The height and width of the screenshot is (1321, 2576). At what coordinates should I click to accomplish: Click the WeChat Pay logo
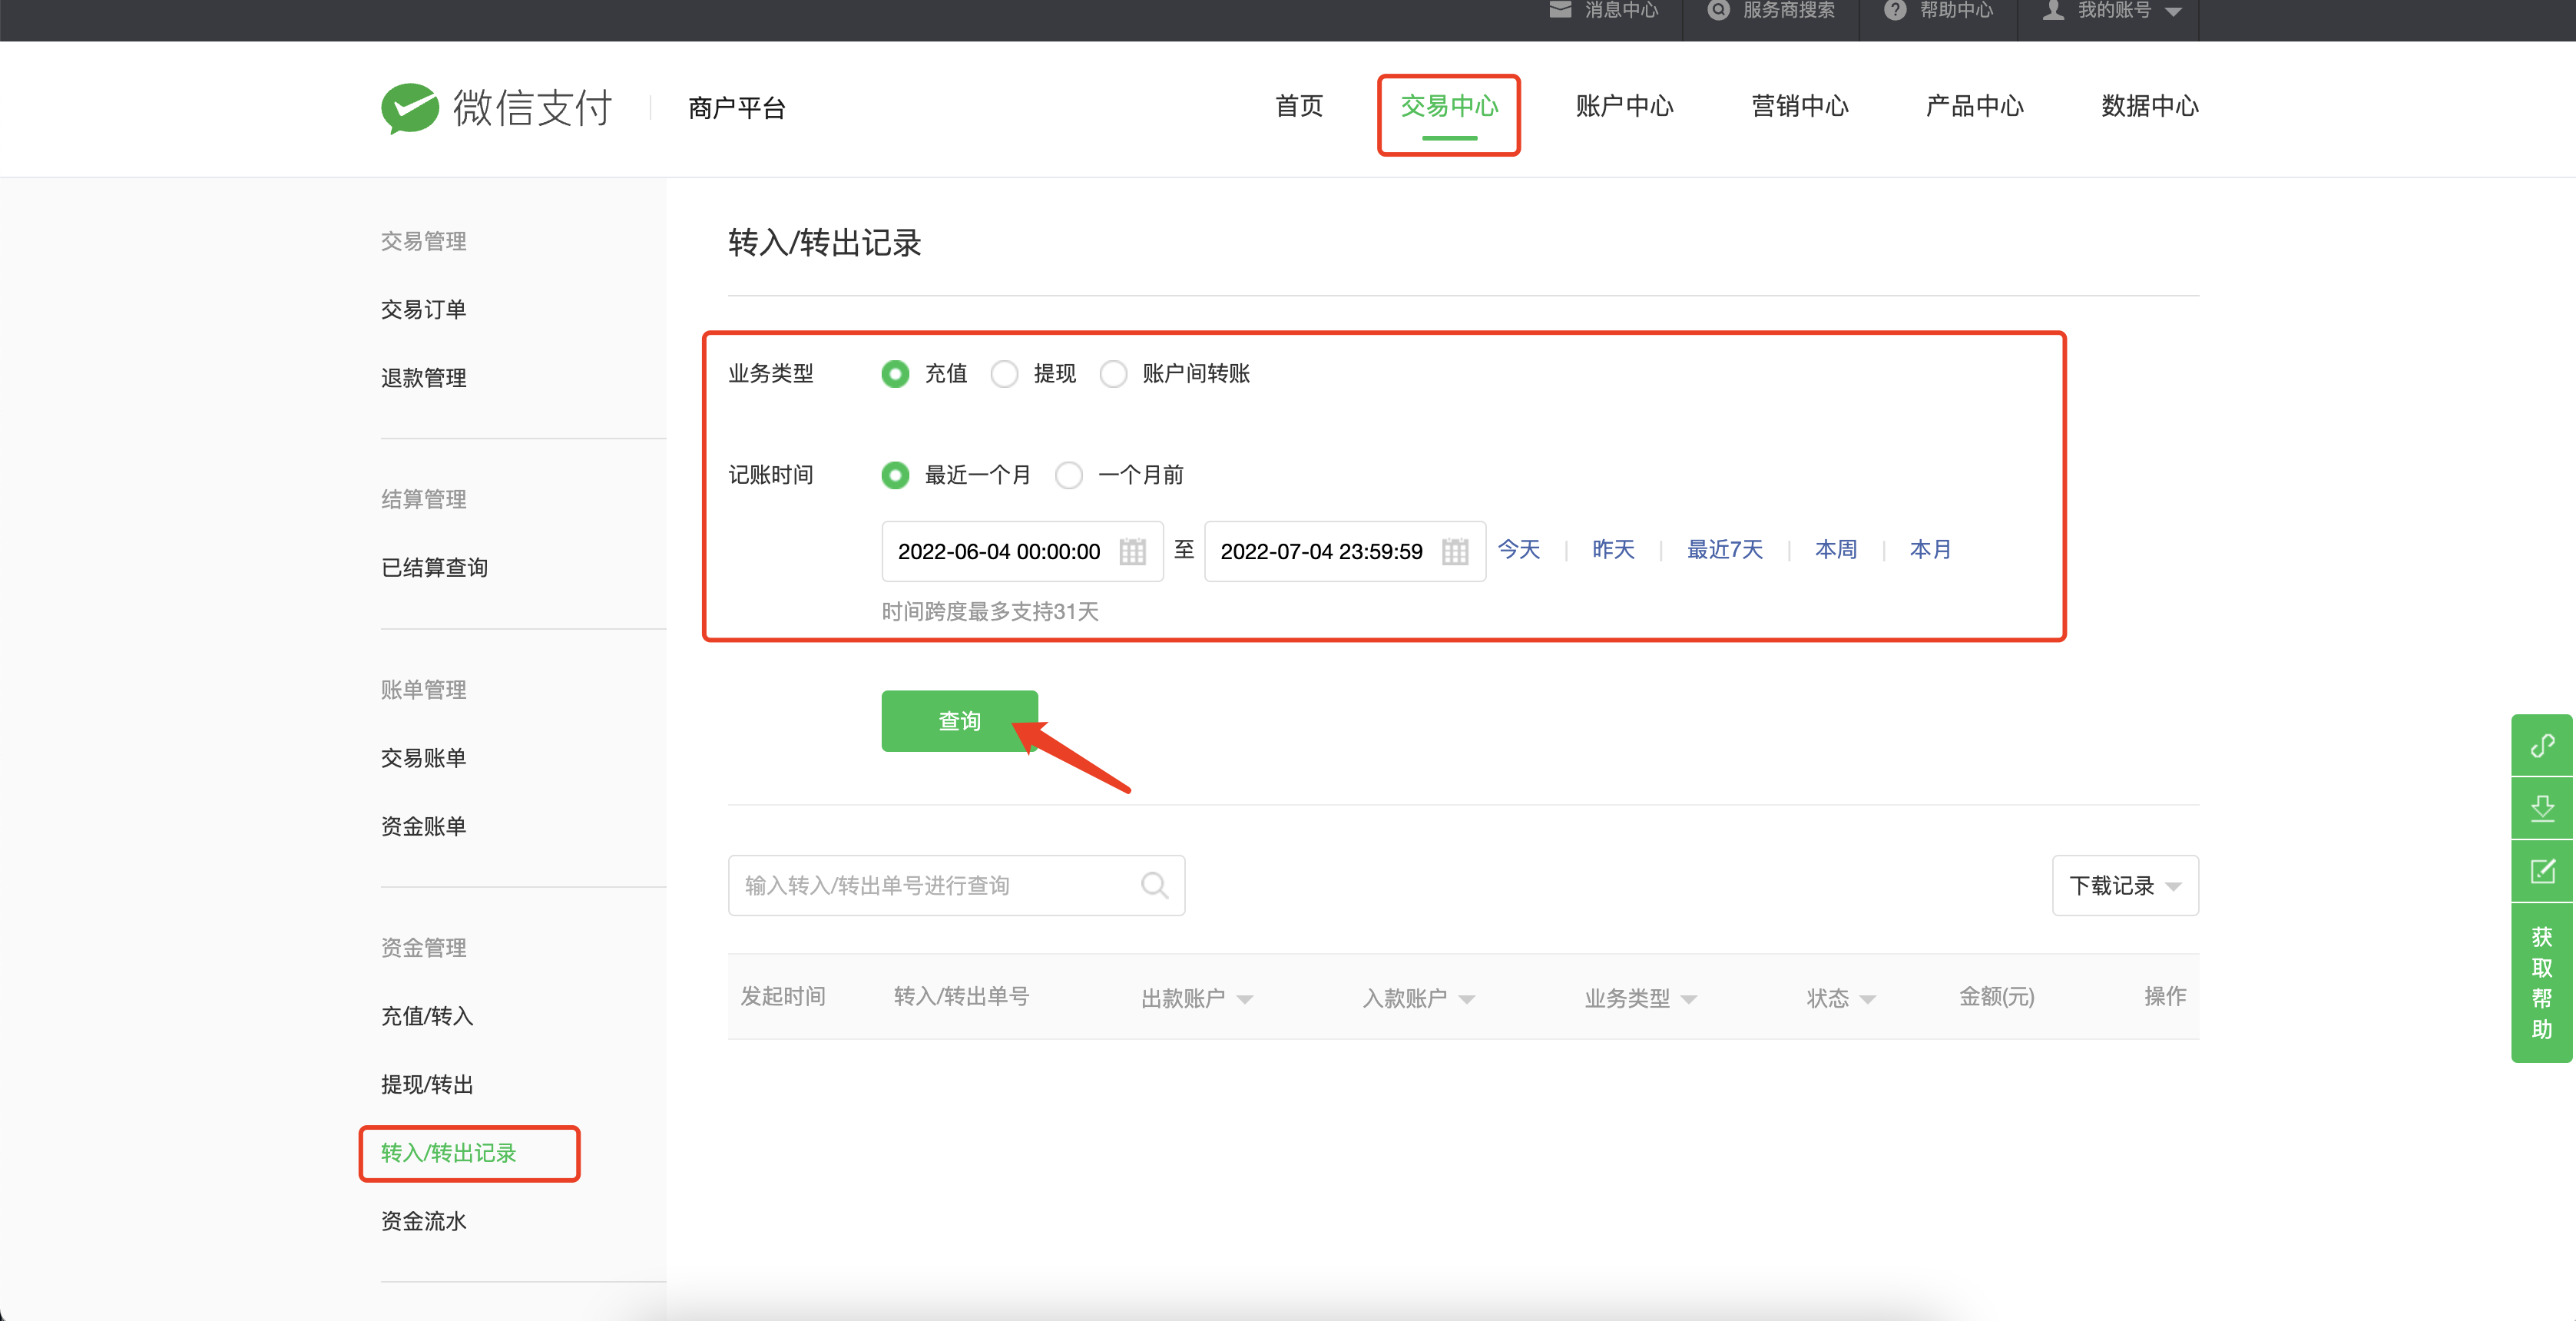(497, 107)
